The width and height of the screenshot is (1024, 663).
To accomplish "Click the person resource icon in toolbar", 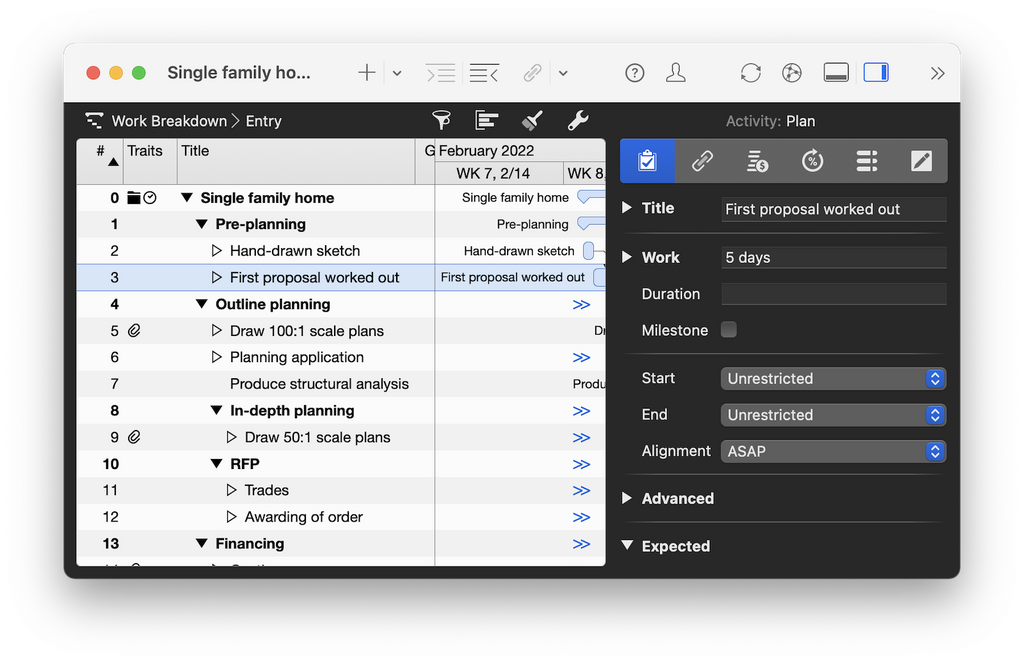I will pos(677,73).
